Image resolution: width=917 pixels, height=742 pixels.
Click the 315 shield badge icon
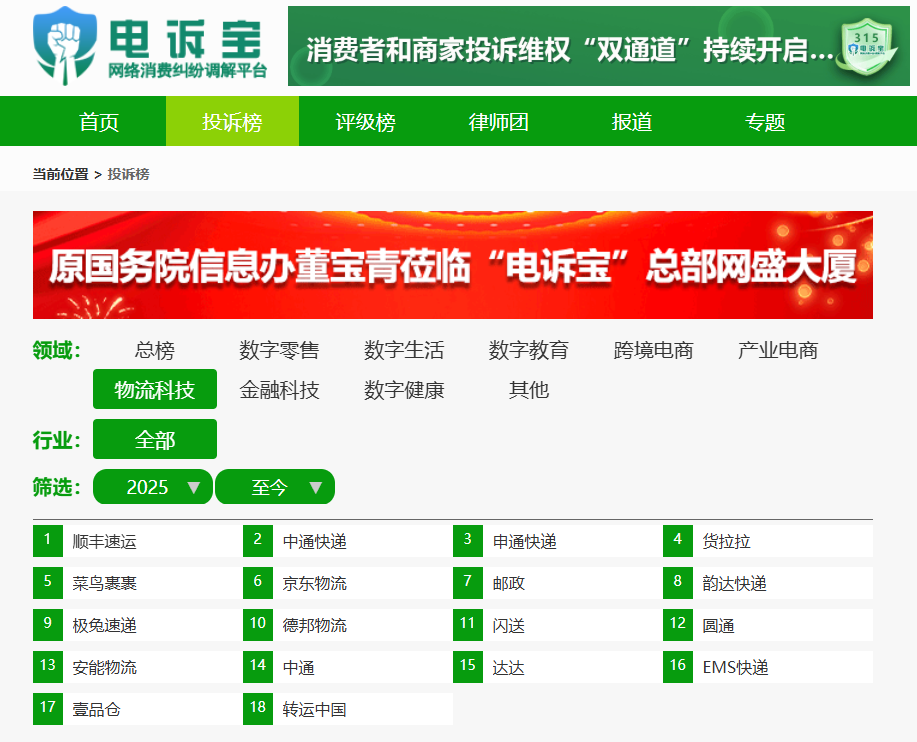tap(865, 47)
